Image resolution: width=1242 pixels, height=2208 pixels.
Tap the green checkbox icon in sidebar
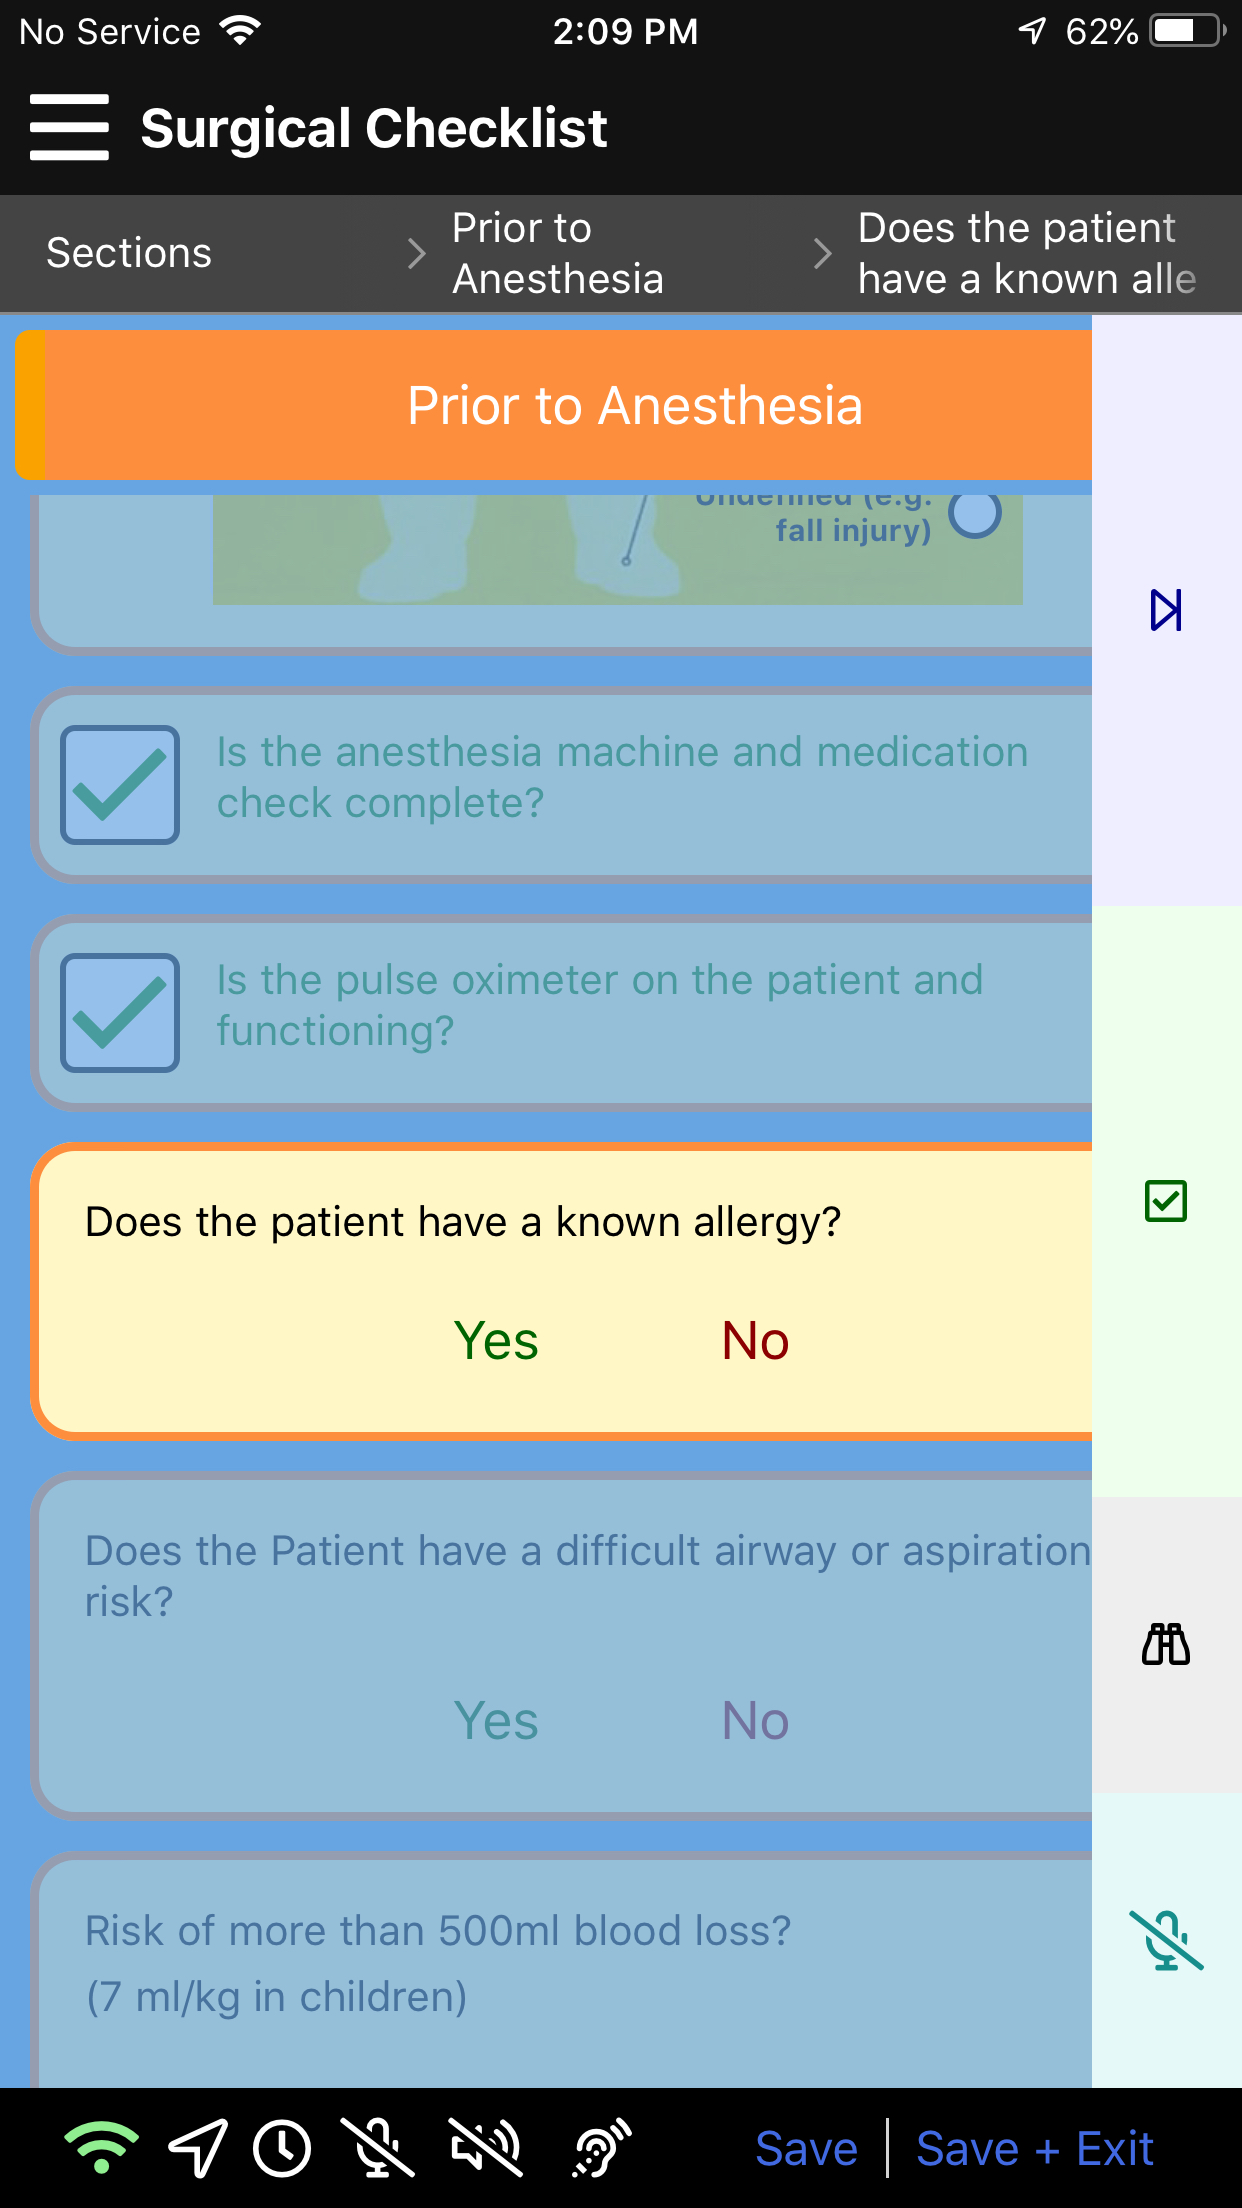coord(1166,1201)
